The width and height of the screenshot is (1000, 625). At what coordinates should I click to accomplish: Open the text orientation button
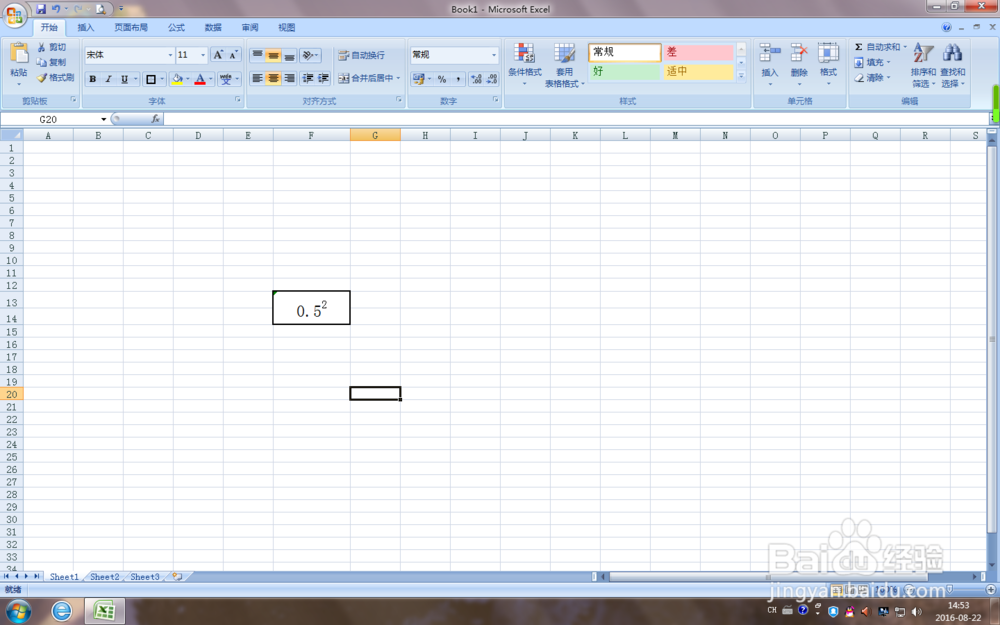(x=310, y=55)
